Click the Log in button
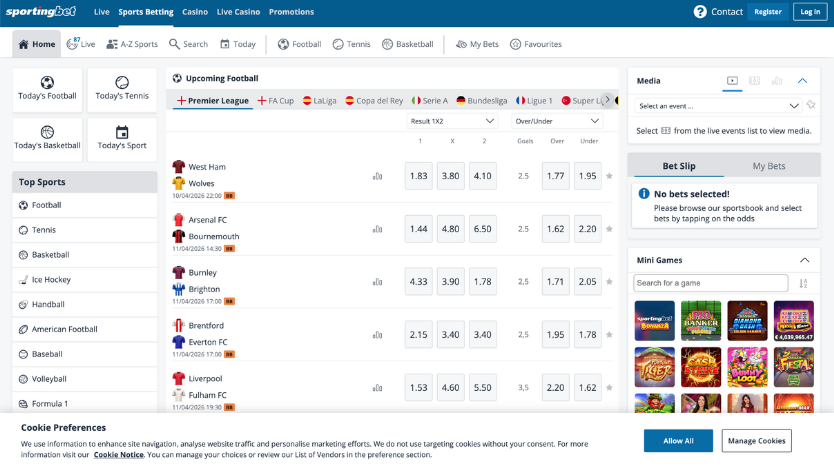The image size is (834, 468). [810, 12]
